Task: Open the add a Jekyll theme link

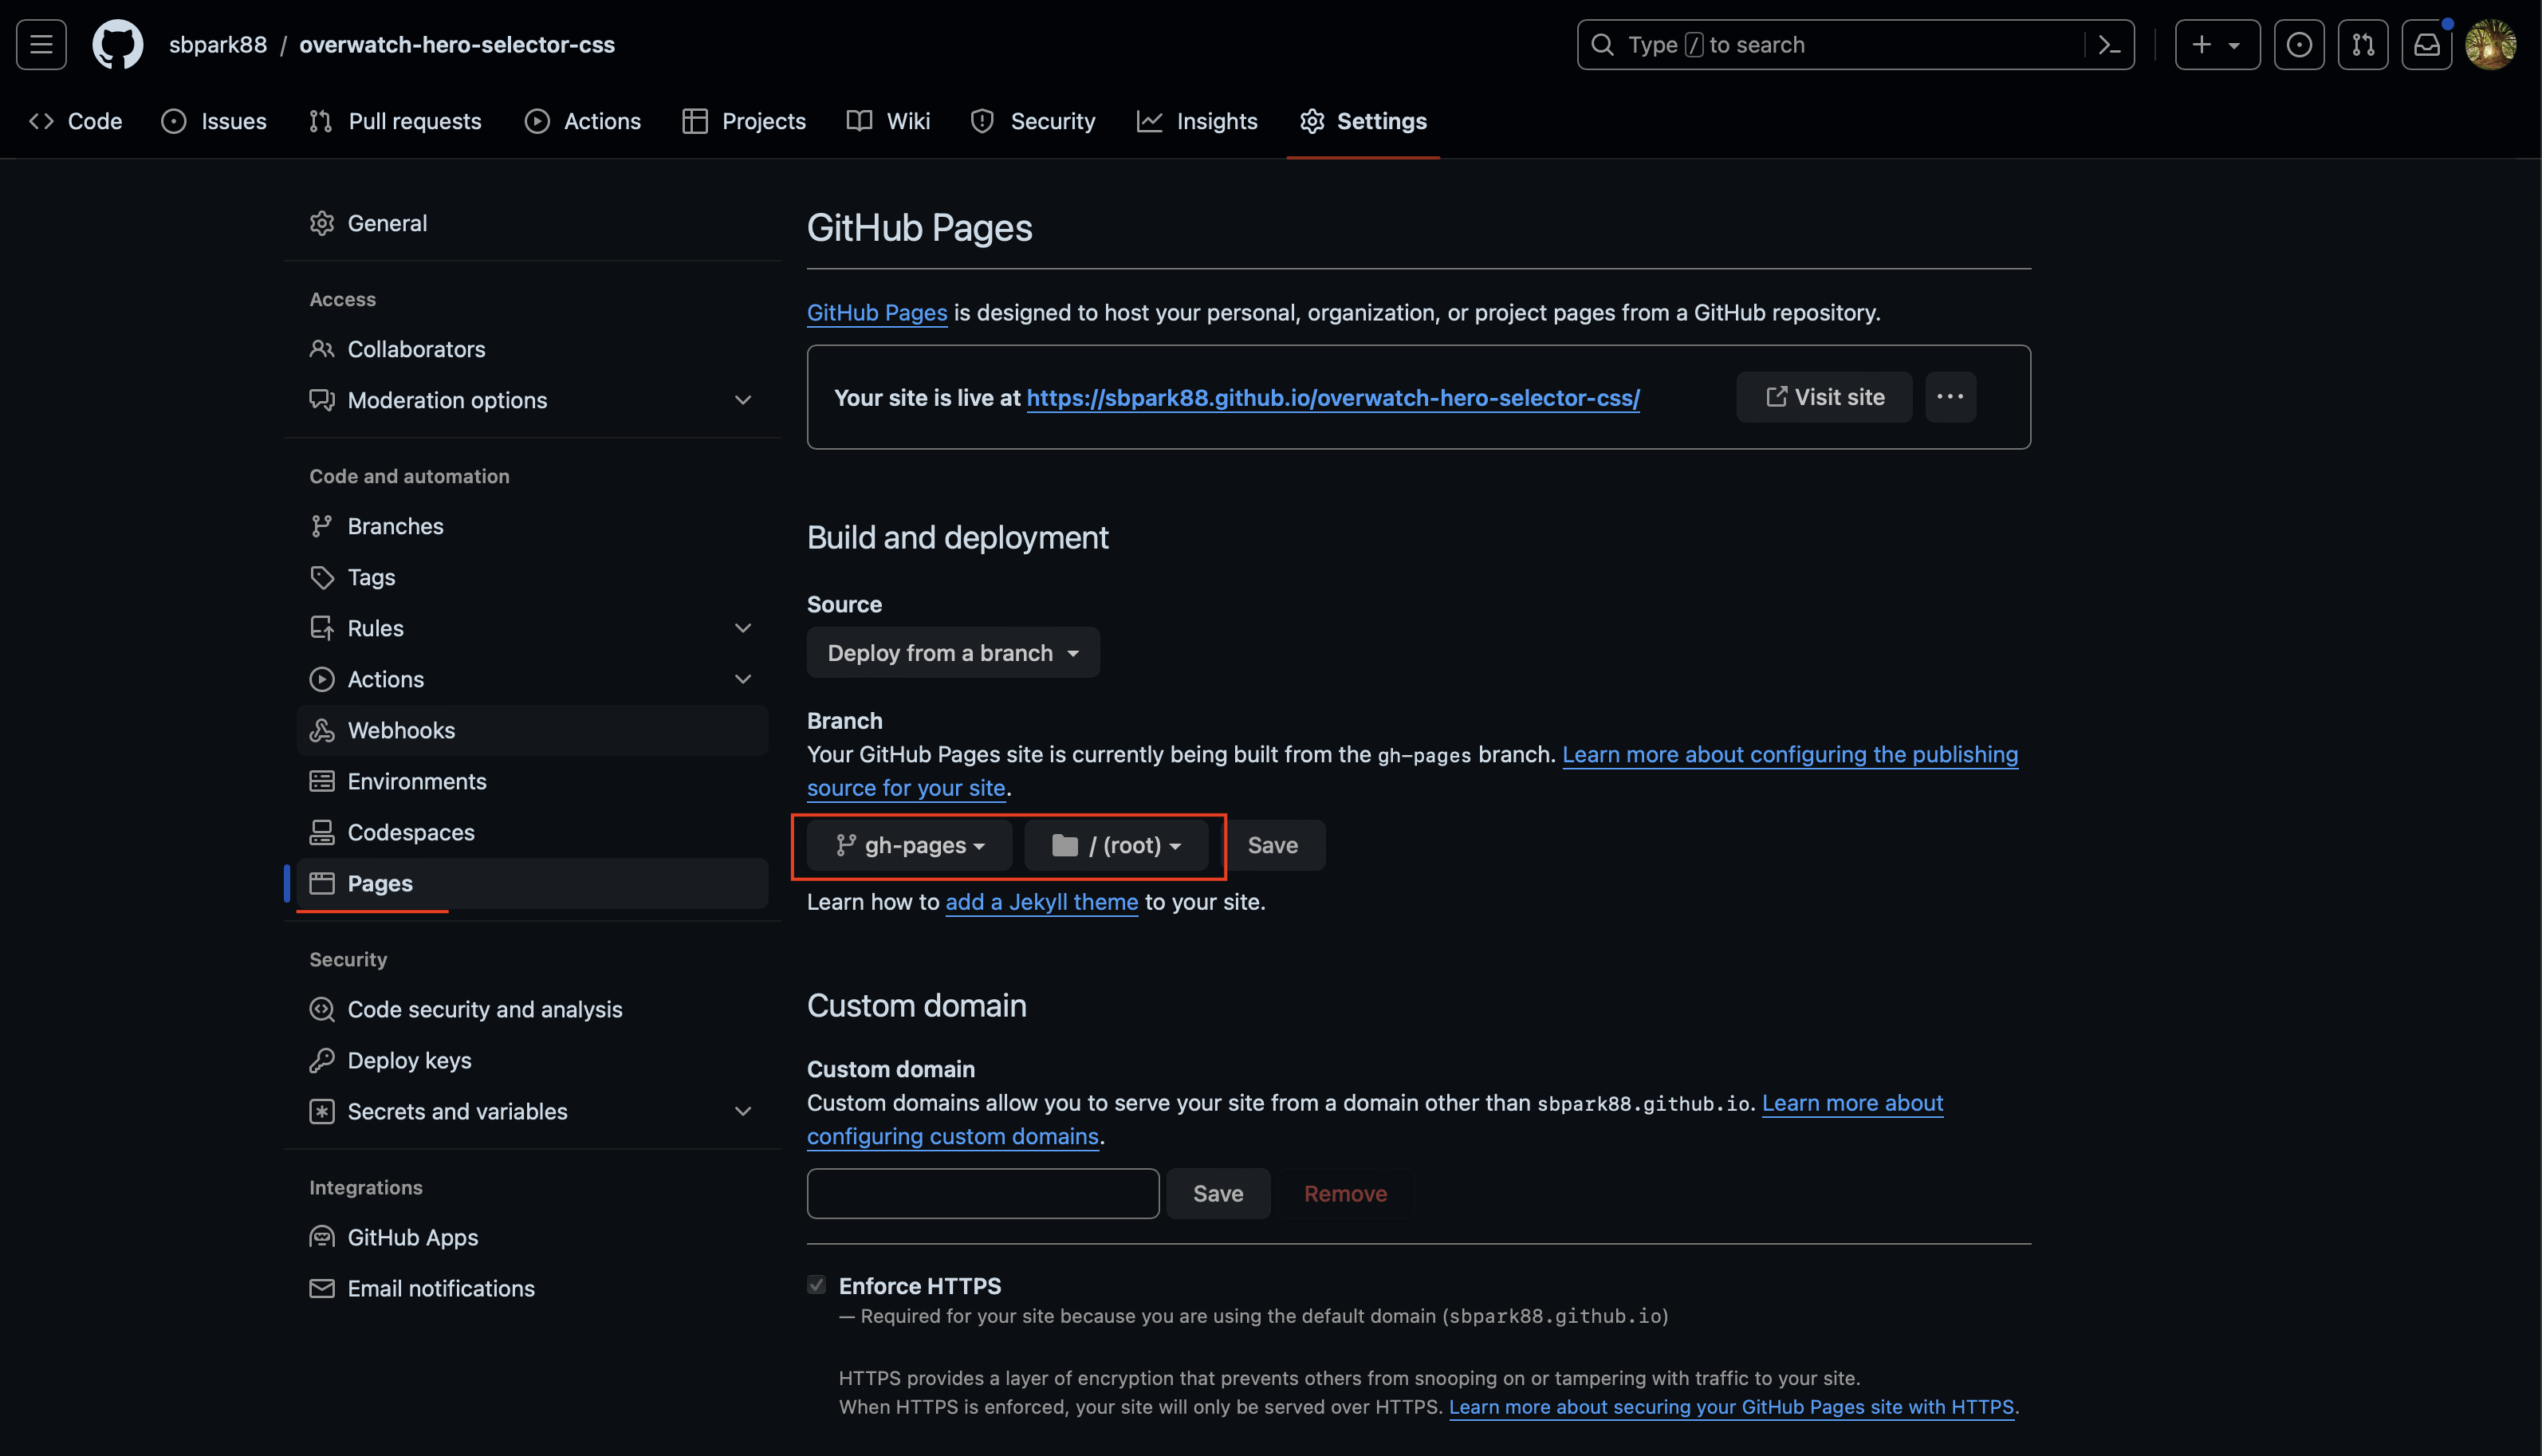Action: (1041, 902)
